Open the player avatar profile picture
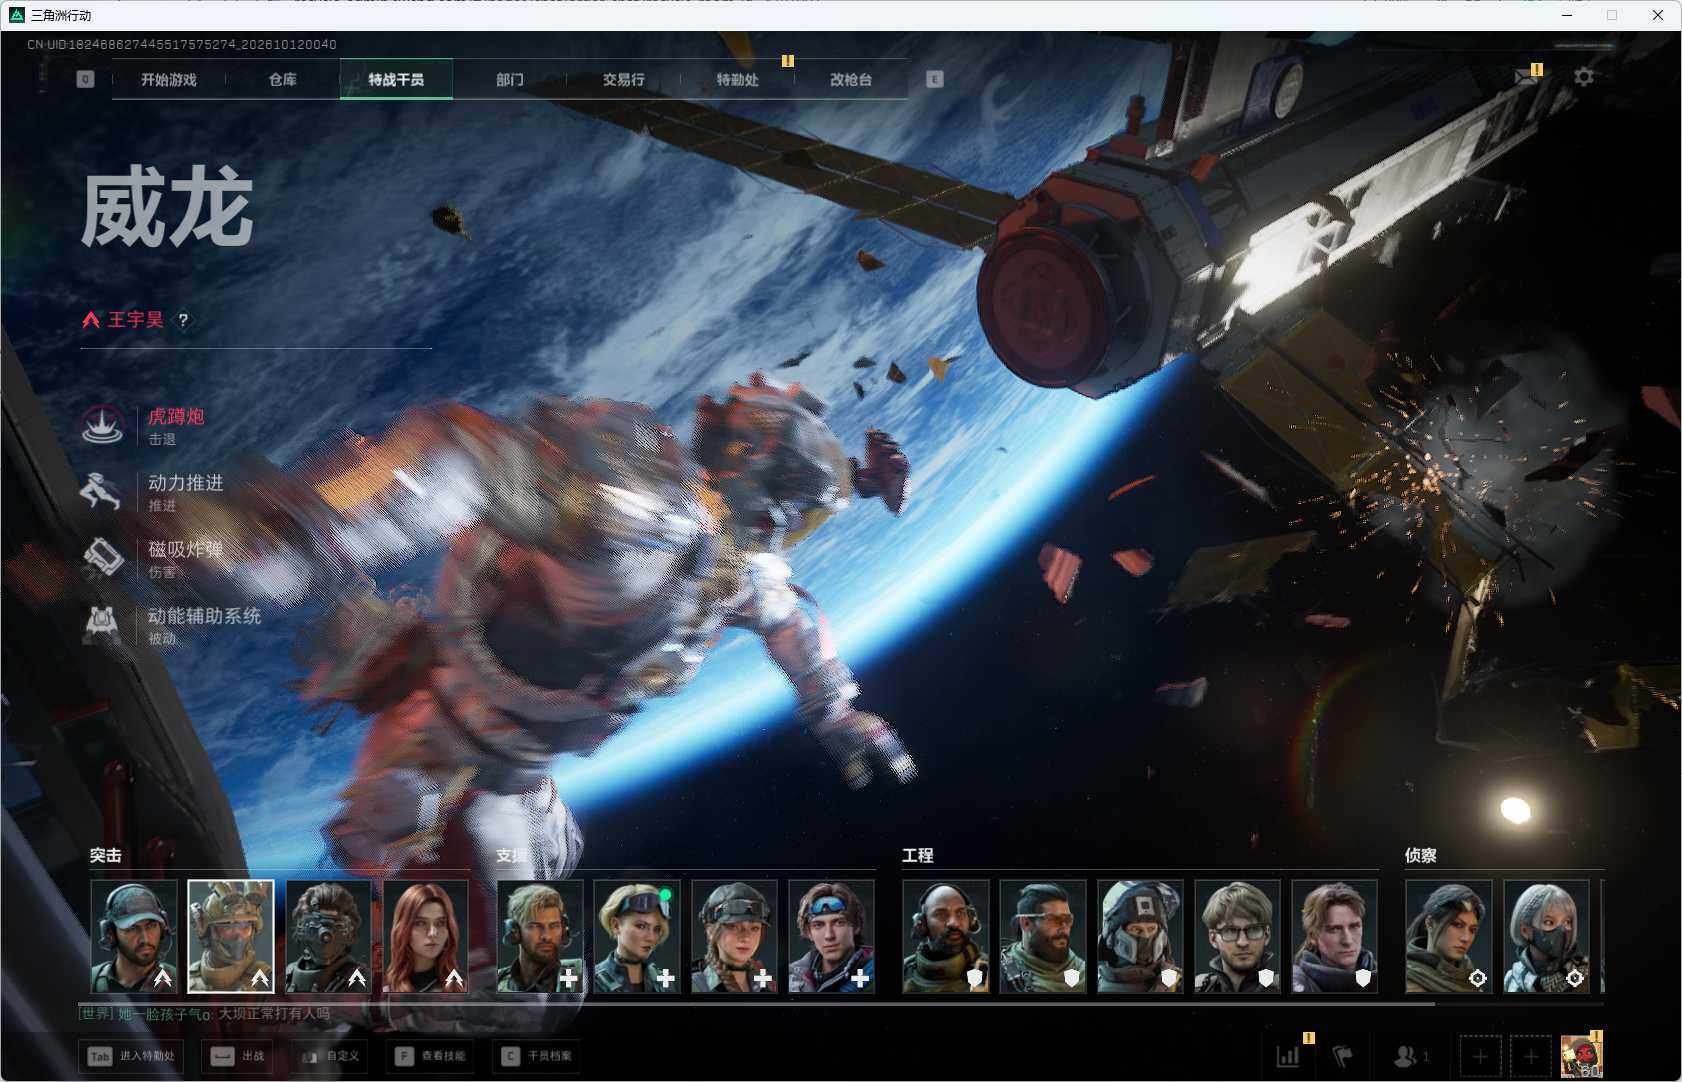Image resolution: width=1682 pixels, height=1082 pixels. [x=1582, y=1056]
